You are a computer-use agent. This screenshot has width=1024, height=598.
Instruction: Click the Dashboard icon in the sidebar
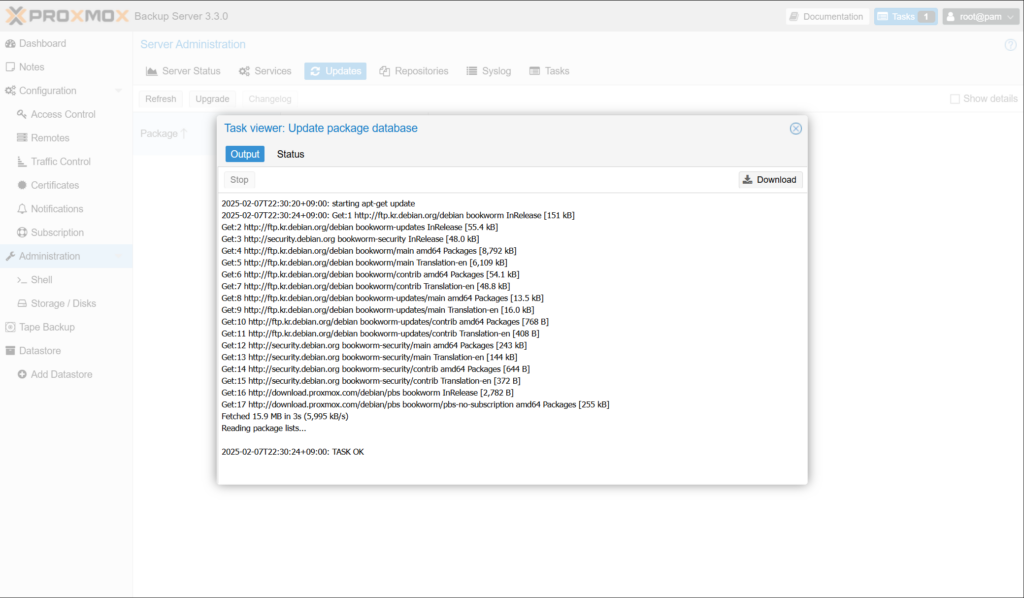click(11, 44)
